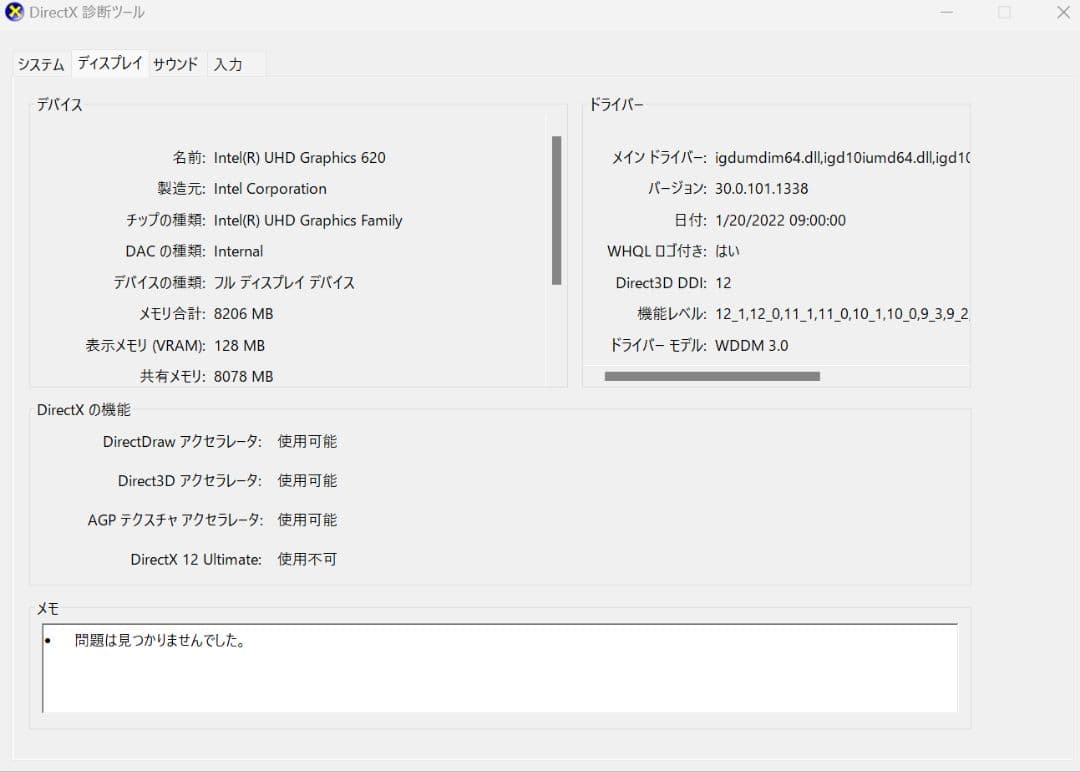Click the 使用不可 status for DirectX 12 Ultimate
The image size is (1080, 772).
(x=307, y=559)
